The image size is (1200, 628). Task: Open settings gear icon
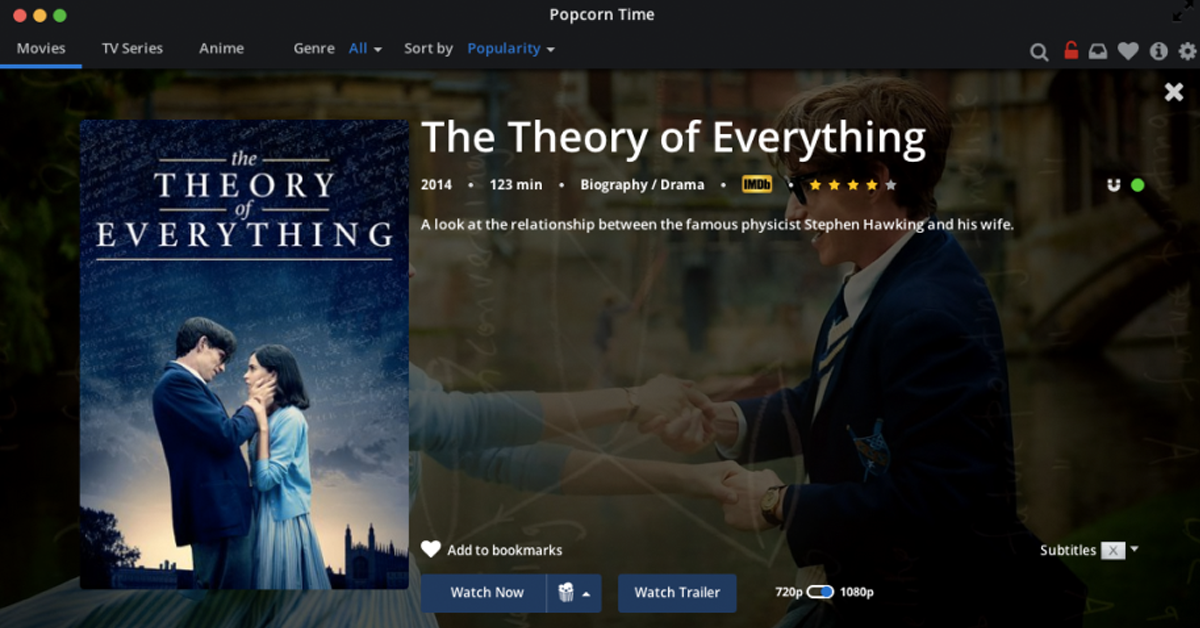pyautogui.click(x=1188, y=51)
